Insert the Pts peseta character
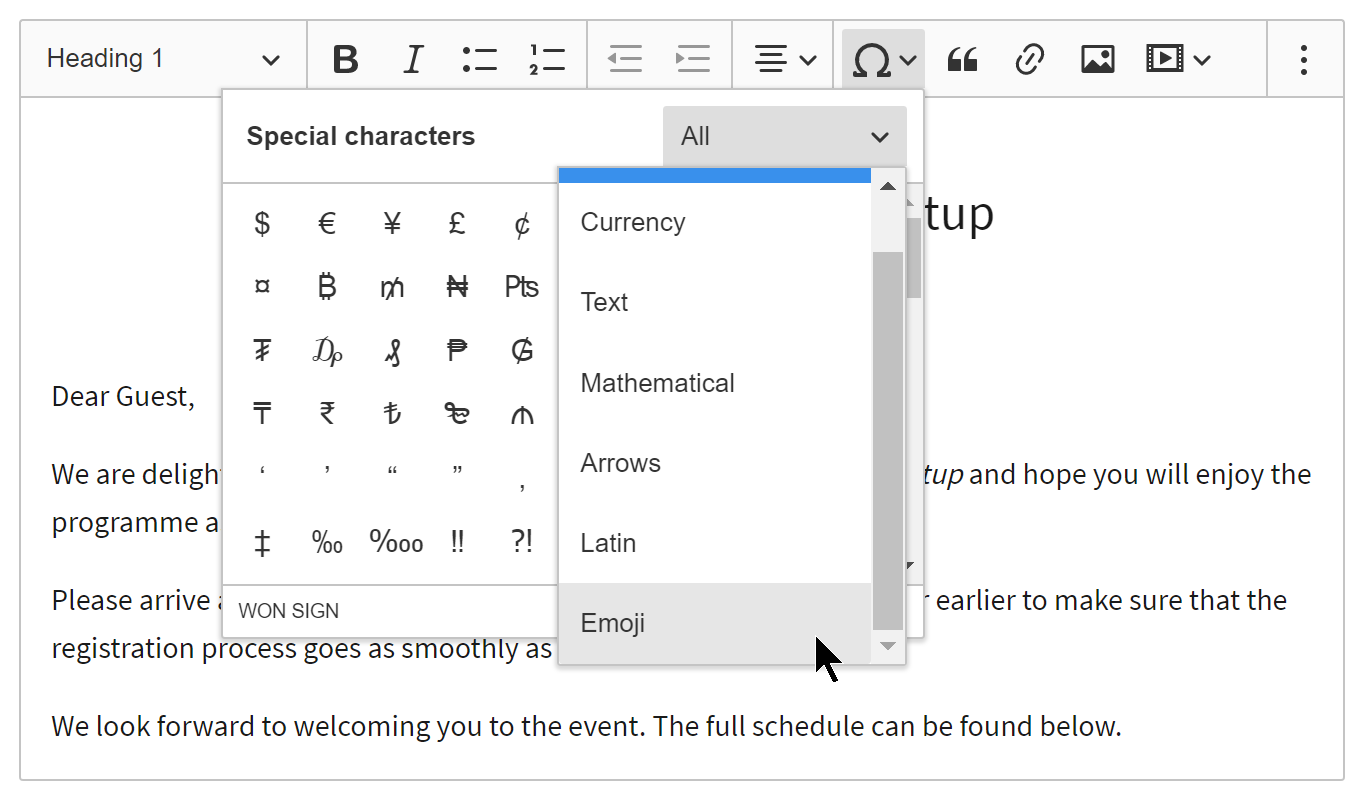 (x=522, y=287)
